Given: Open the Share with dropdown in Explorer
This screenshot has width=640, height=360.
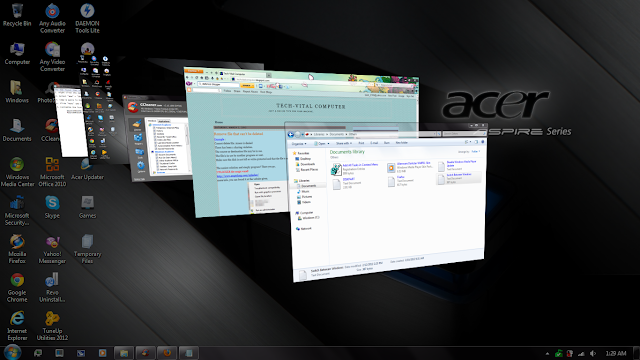Looking at the screenshot, I should (x=343, y=143).
